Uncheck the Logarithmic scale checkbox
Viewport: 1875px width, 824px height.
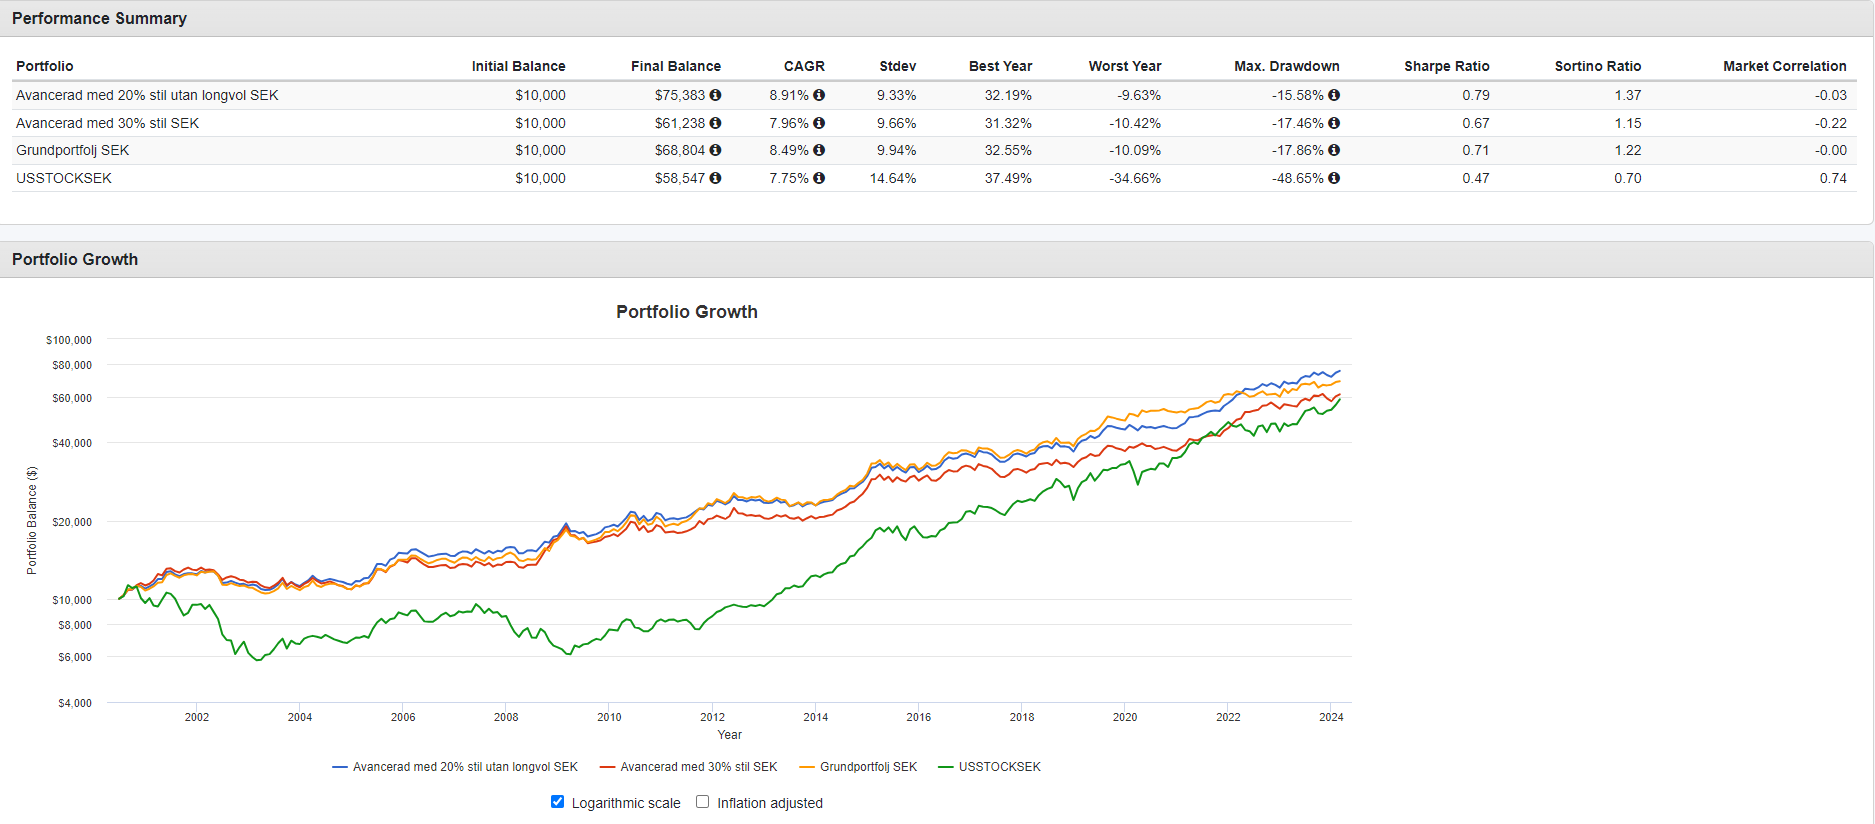point(558,802)
